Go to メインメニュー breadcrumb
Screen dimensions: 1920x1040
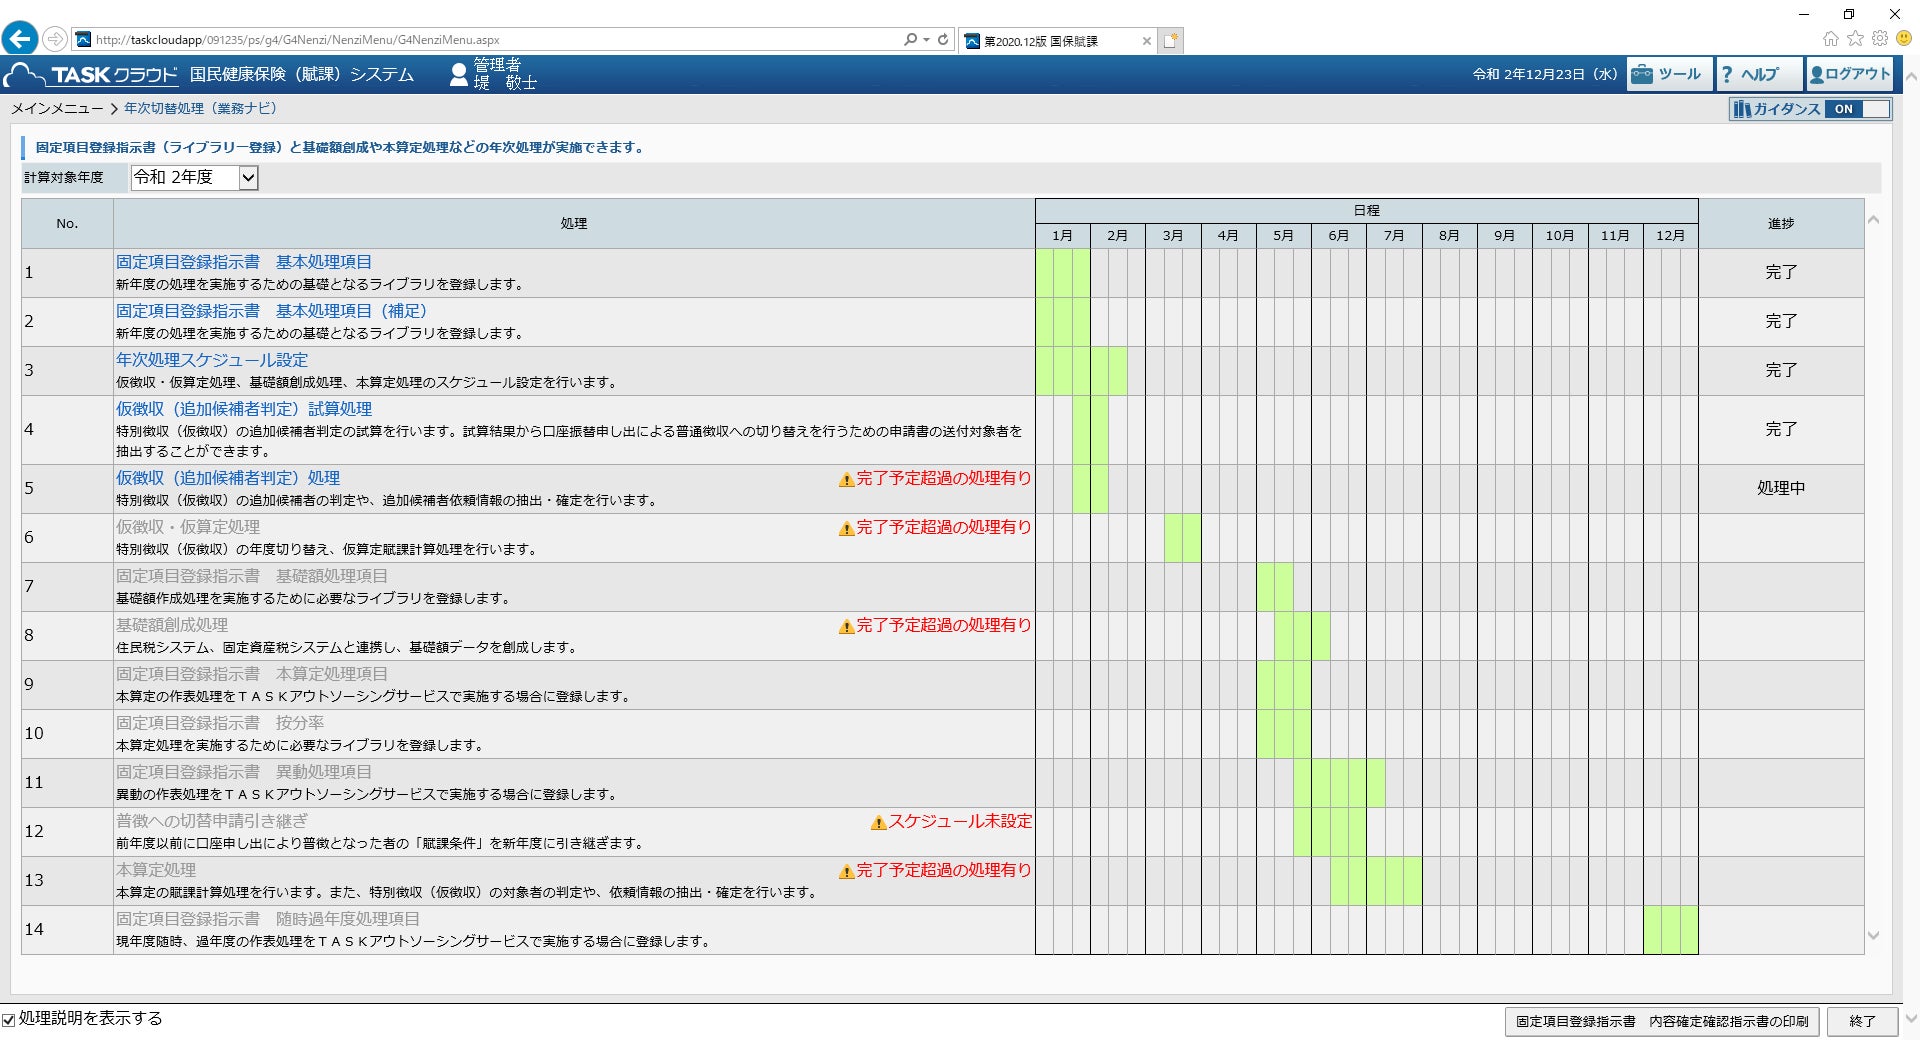(x=57, y=108)
